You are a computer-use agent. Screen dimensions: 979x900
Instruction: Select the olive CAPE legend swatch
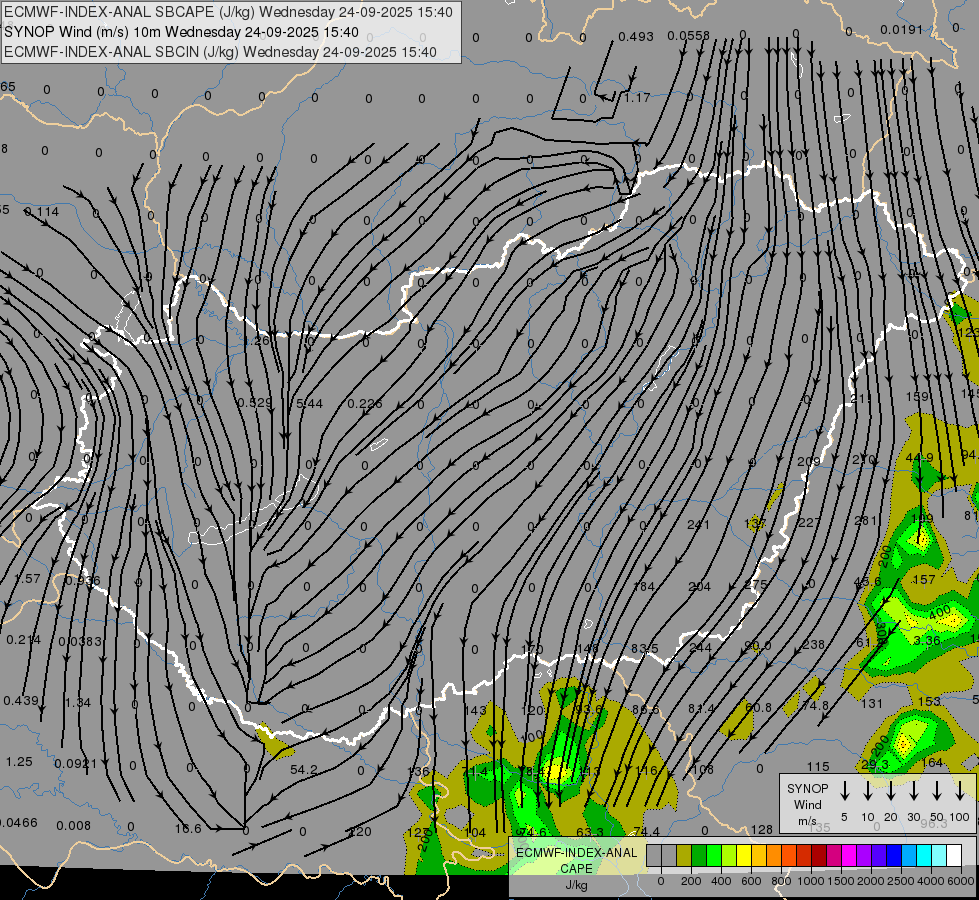684,856
